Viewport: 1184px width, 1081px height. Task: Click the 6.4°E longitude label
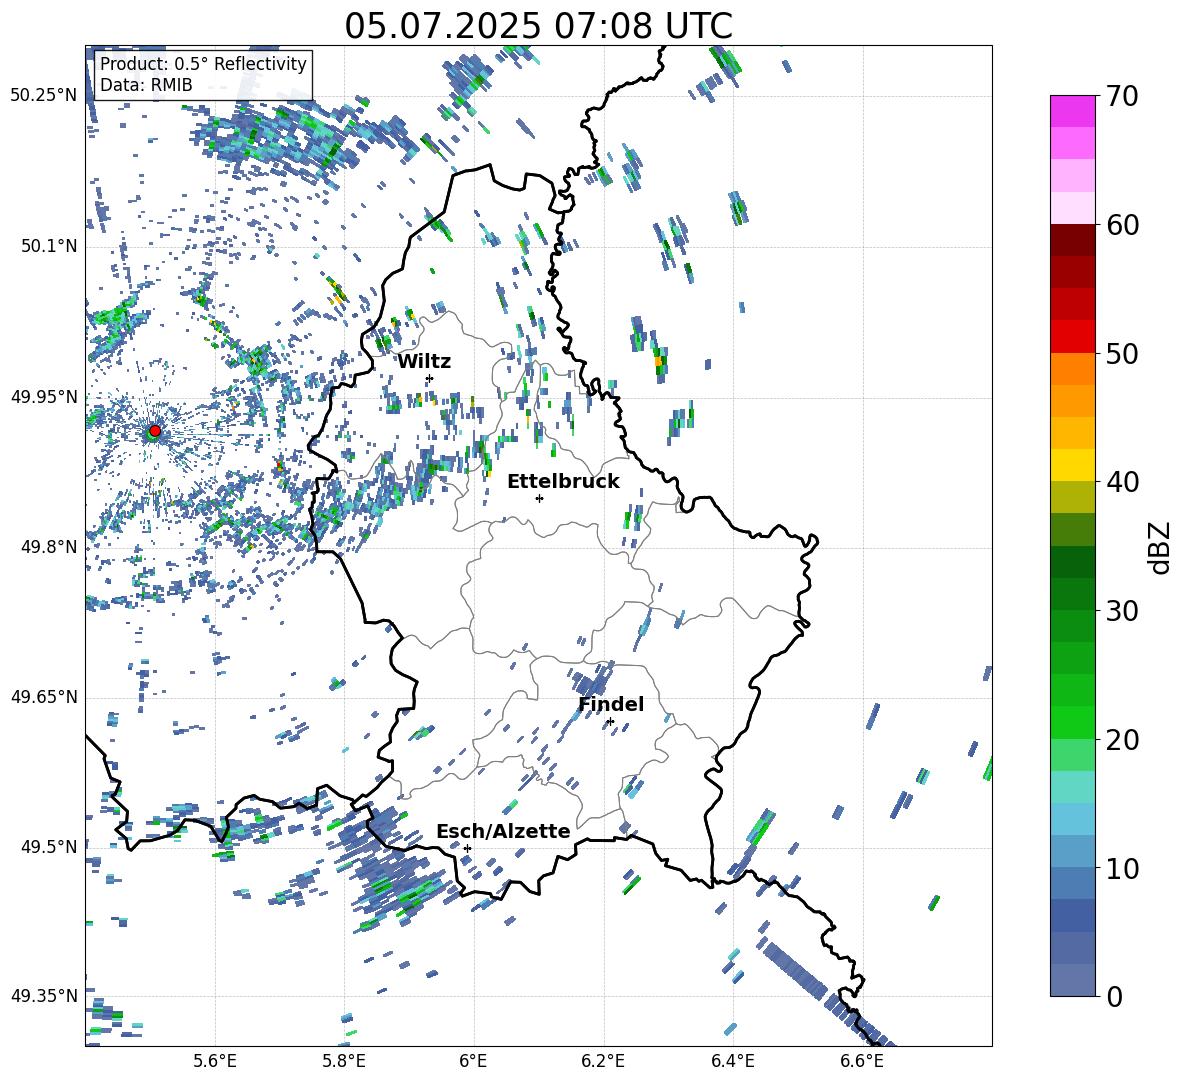[732, 1061]
